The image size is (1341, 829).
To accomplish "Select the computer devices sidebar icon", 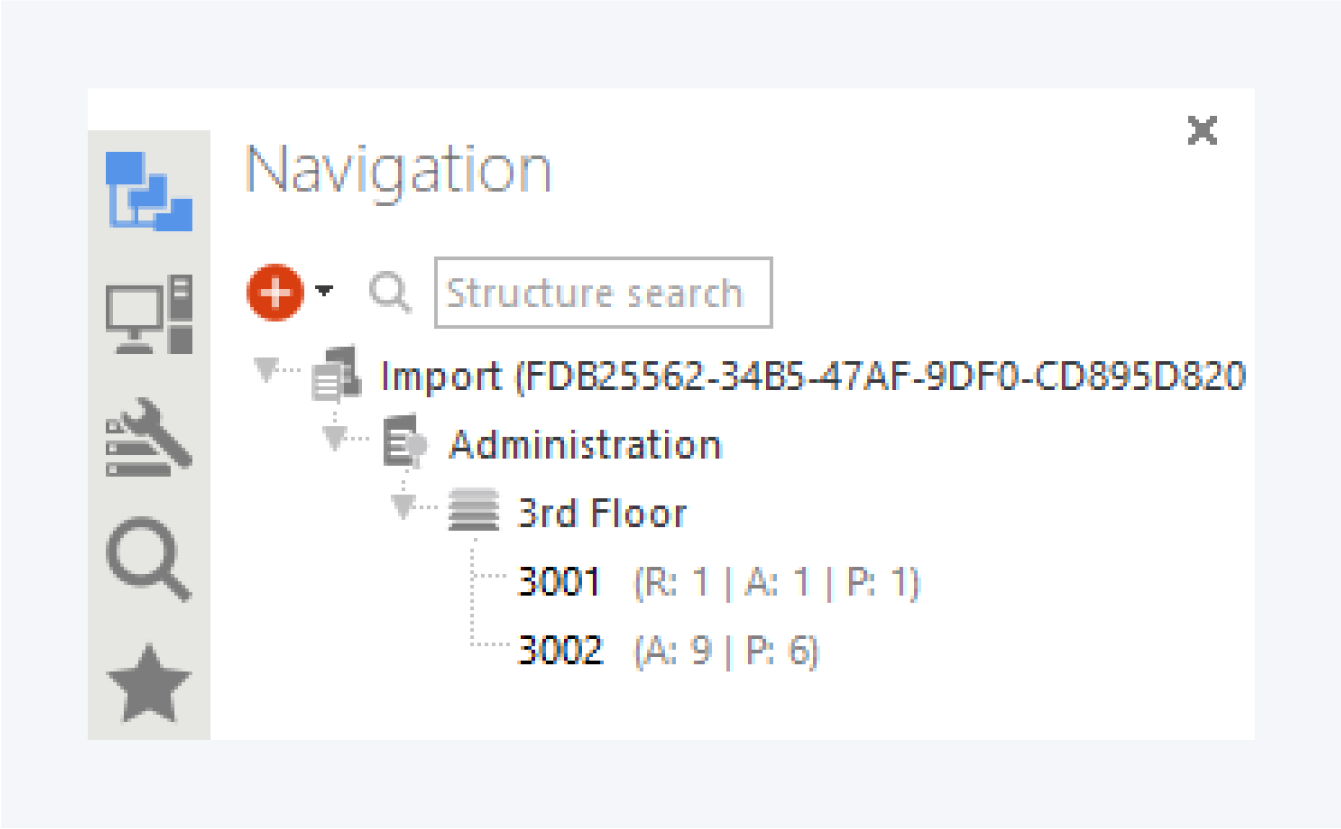I will [149, 314].
